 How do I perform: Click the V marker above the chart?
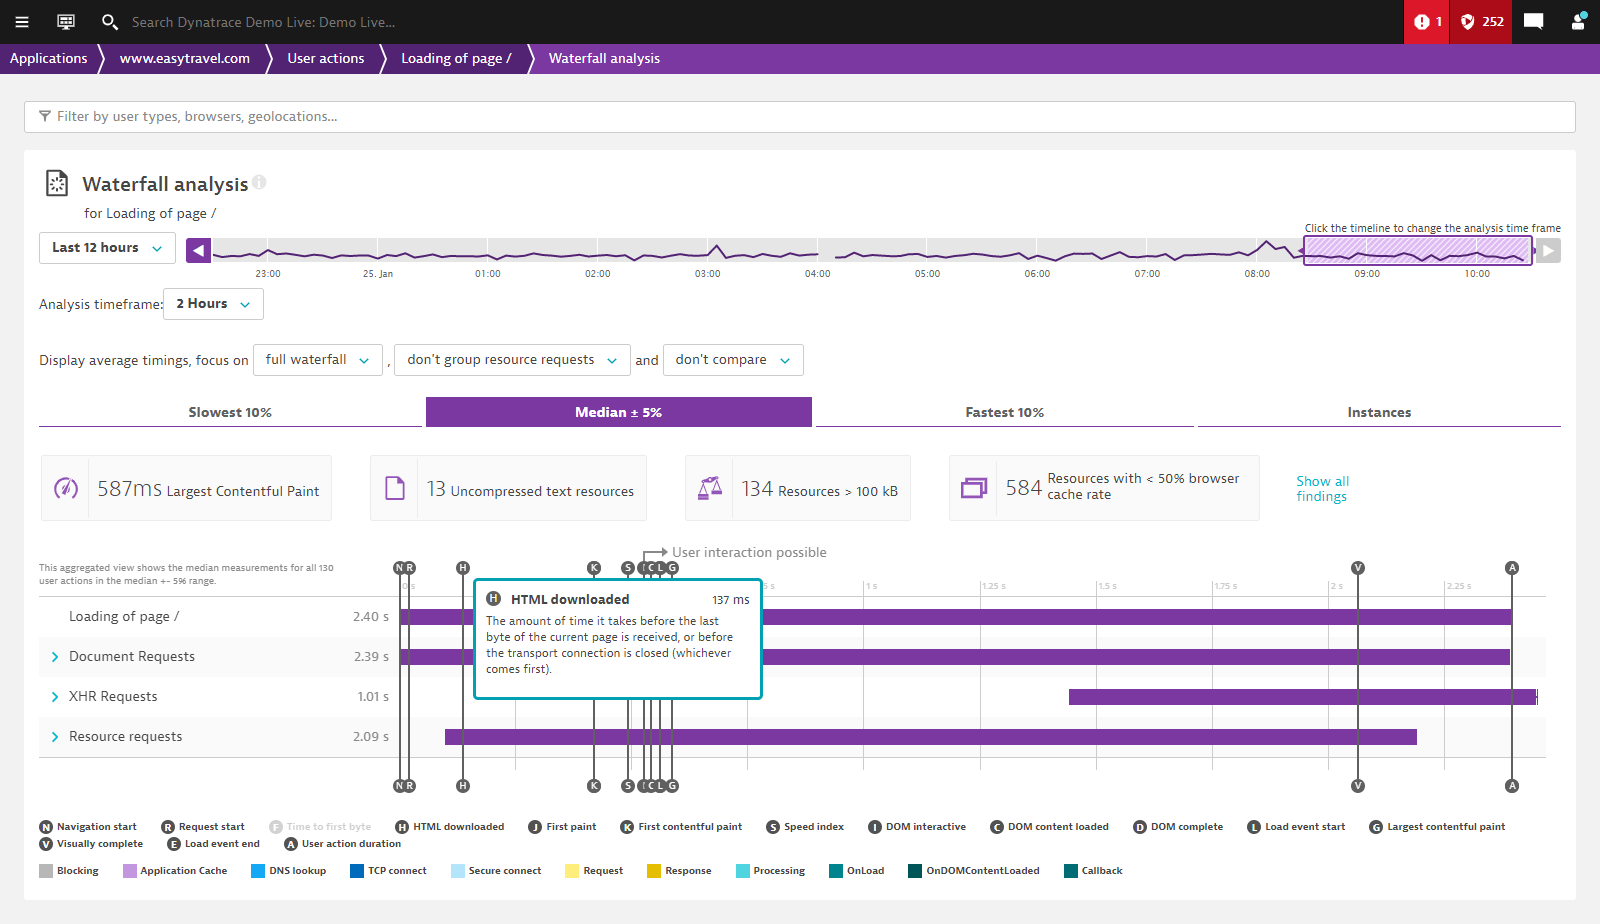1358,568
